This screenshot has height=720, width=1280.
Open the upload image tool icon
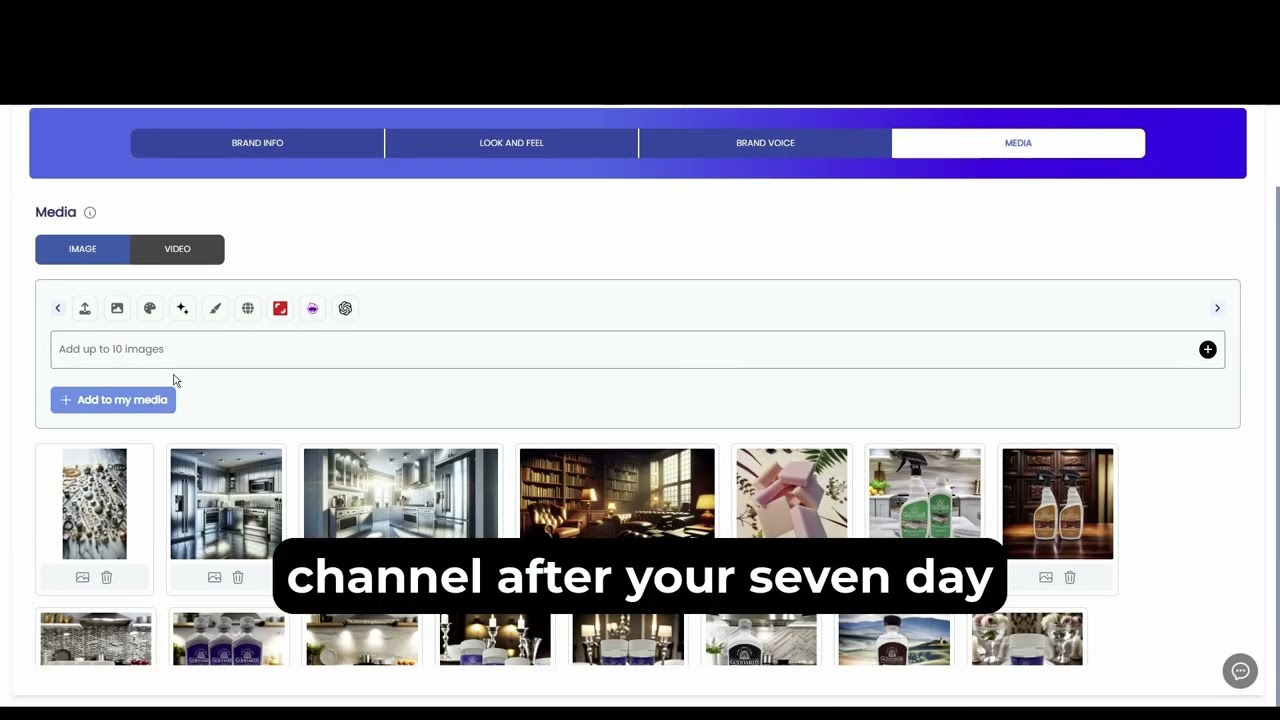(85, 308)
